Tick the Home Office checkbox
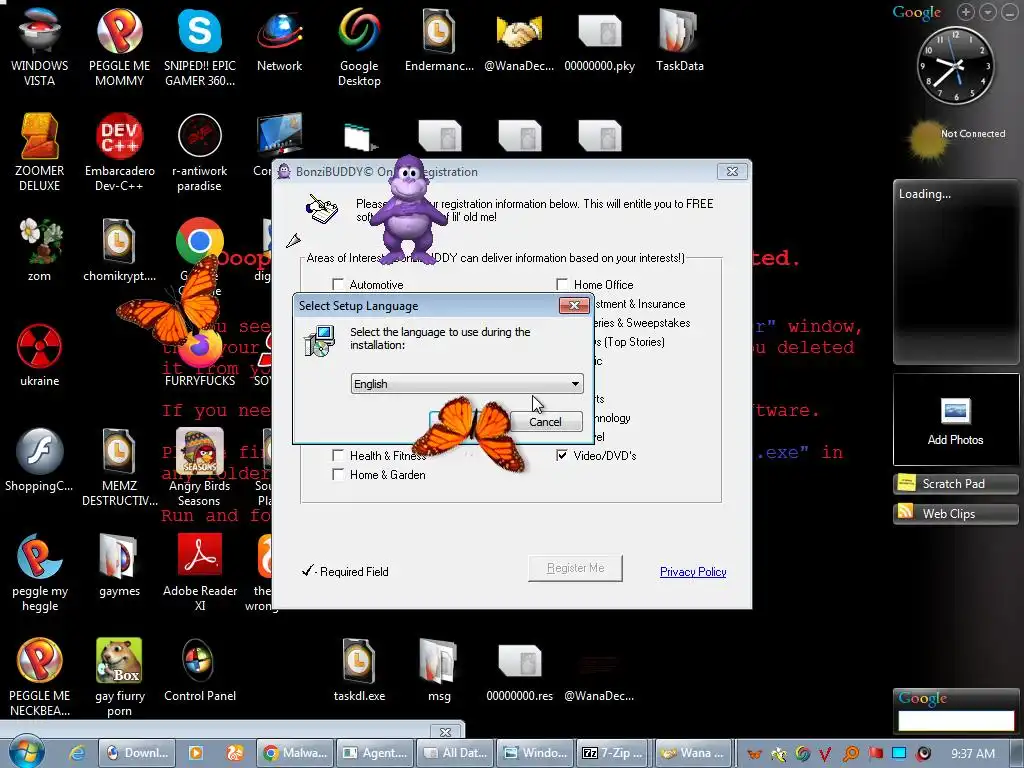Screen dimensions: 1024x768 tap(562, 284)
